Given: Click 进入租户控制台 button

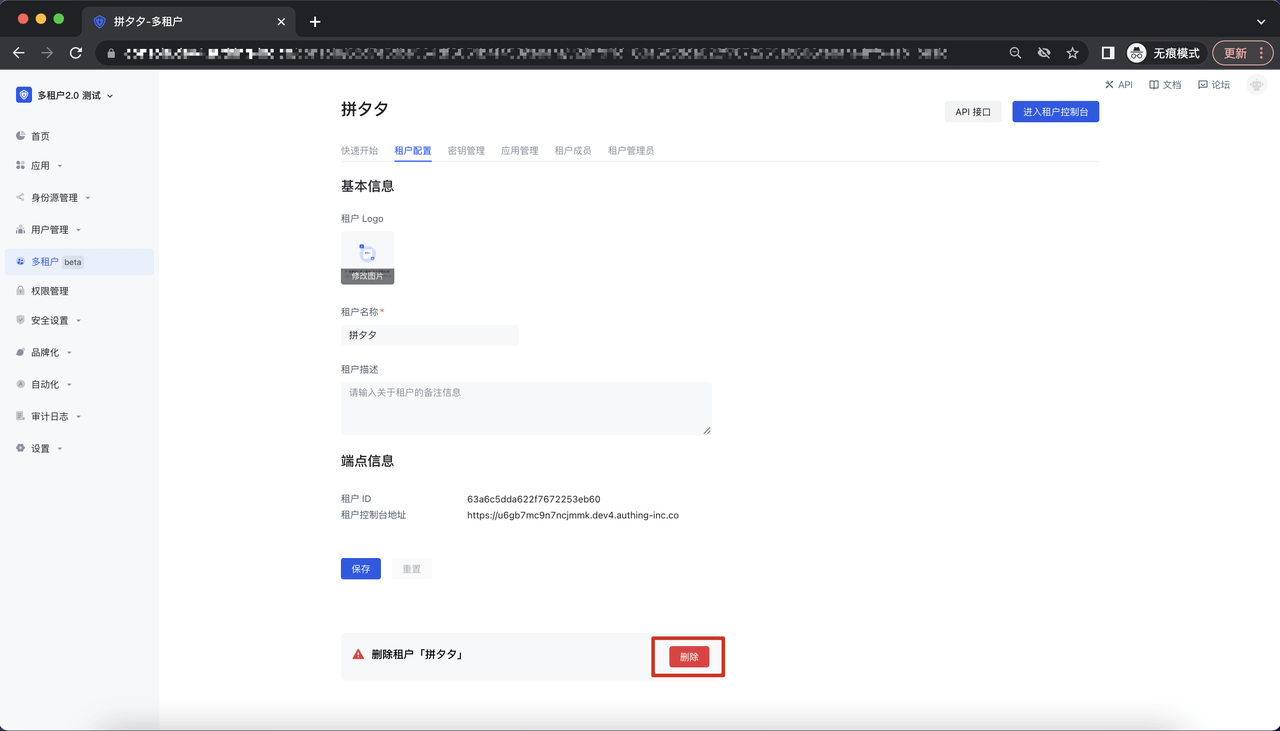Looking at the screenshot, I should click(1055, 112).
